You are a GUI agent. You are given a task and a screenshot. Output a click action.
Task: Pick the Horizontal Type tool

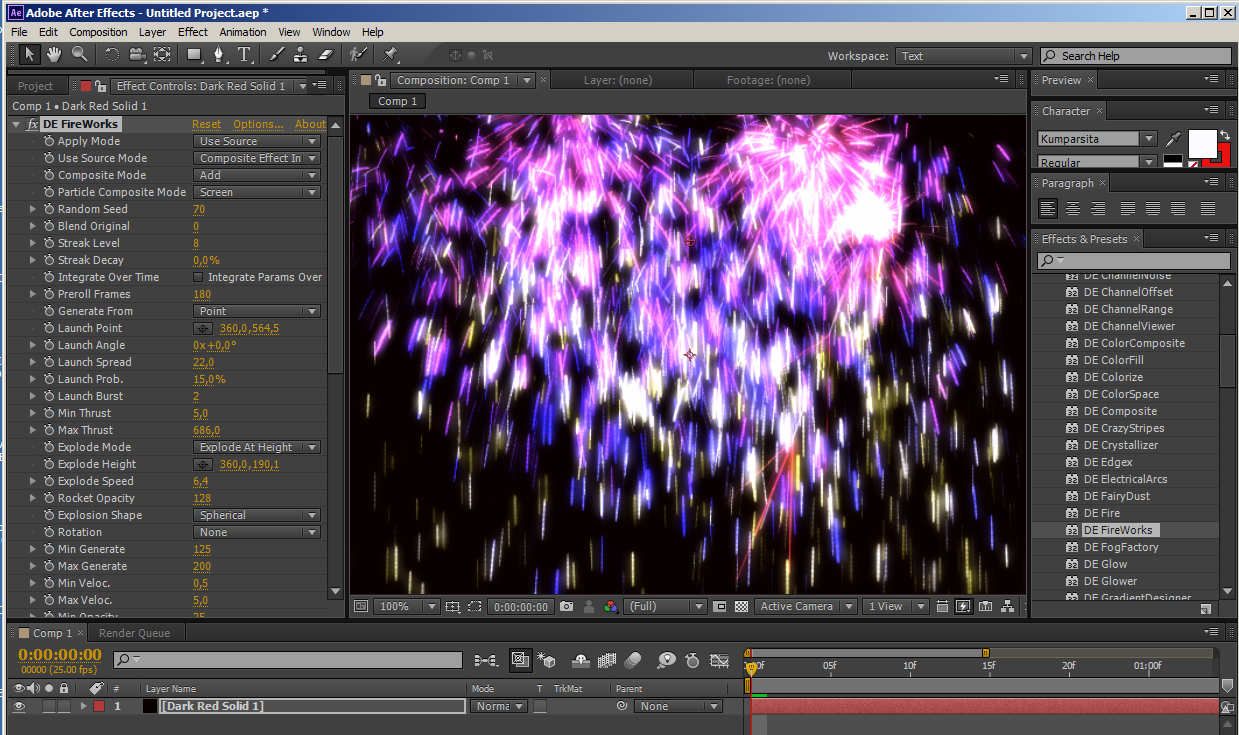click(x=244, y=55)
